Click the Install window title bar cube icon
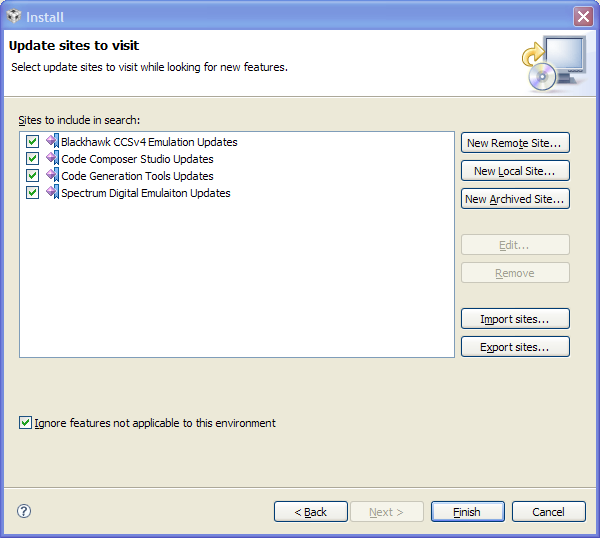 click(x=14, y=16)
